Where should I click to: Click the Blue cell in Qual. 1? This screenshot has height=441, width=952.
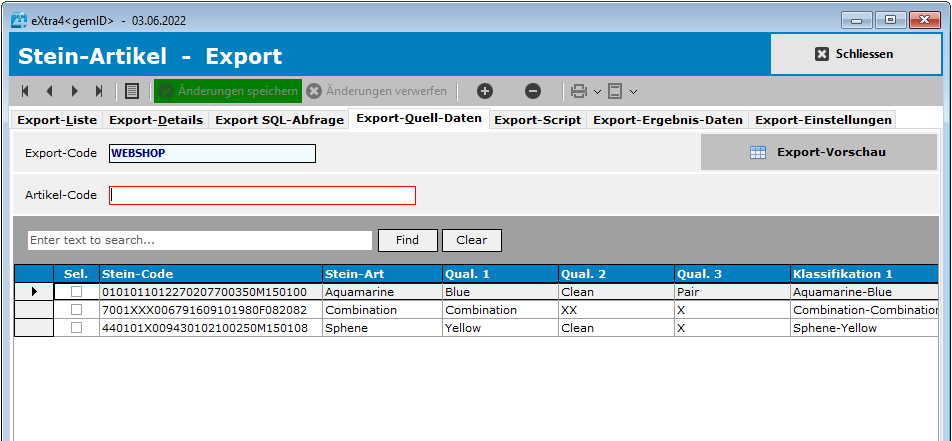pos(500,292)
